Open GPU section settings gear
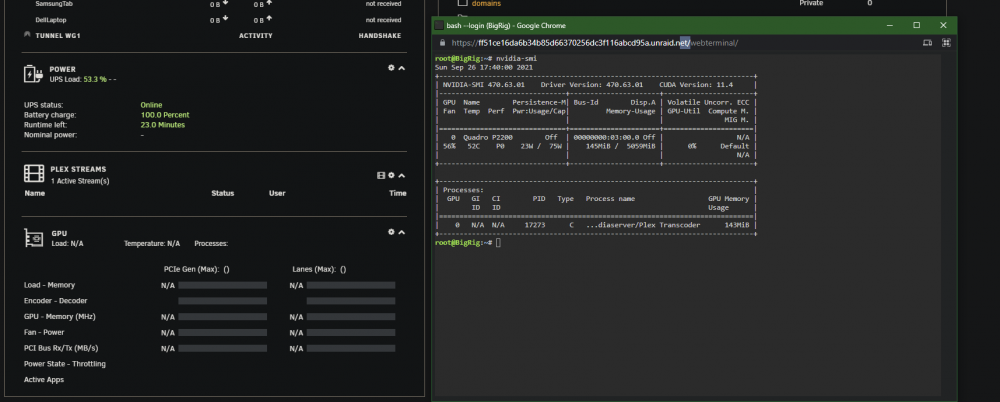The height and width of the screenshot is (402, 1000). (392, 232)
